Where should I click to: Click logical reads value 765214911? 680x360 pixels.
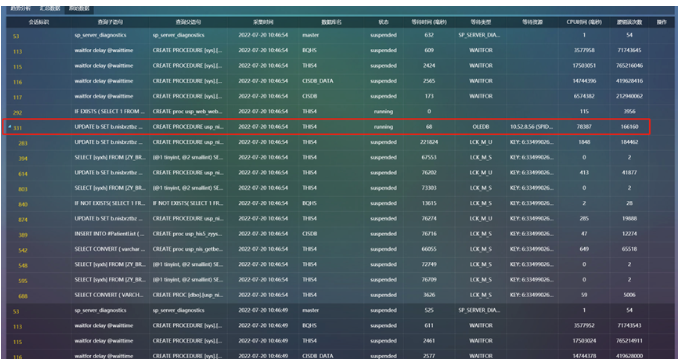click(x=629, y=341)
